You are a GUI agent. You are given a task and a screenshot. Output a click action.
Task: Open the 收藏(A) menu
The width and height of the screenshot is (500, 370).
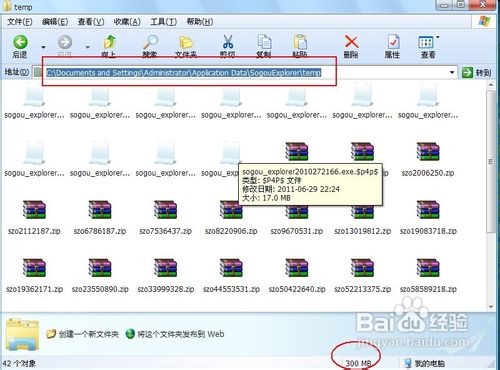point(127,22)
